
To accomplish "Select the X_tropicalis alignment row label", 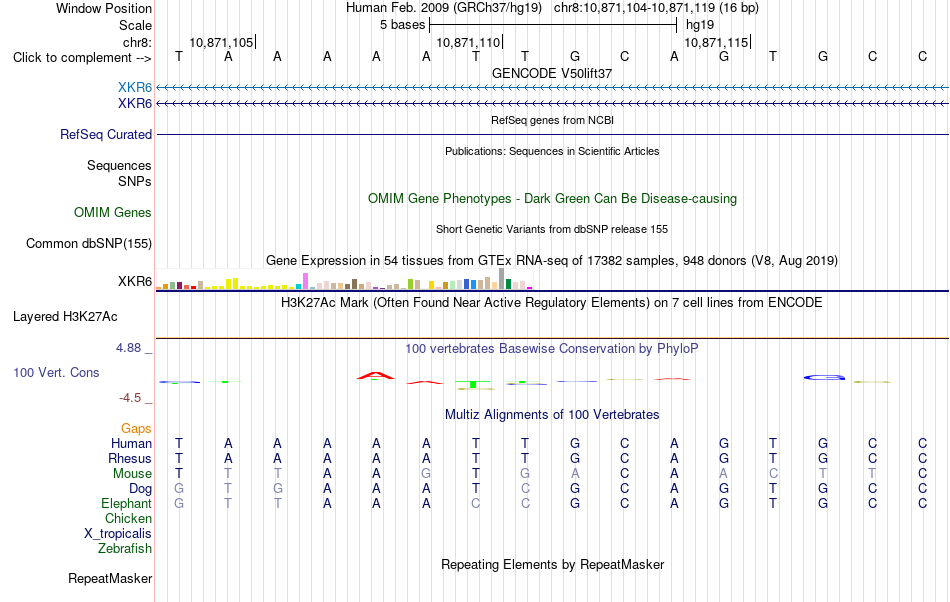I will click(118, 534).
